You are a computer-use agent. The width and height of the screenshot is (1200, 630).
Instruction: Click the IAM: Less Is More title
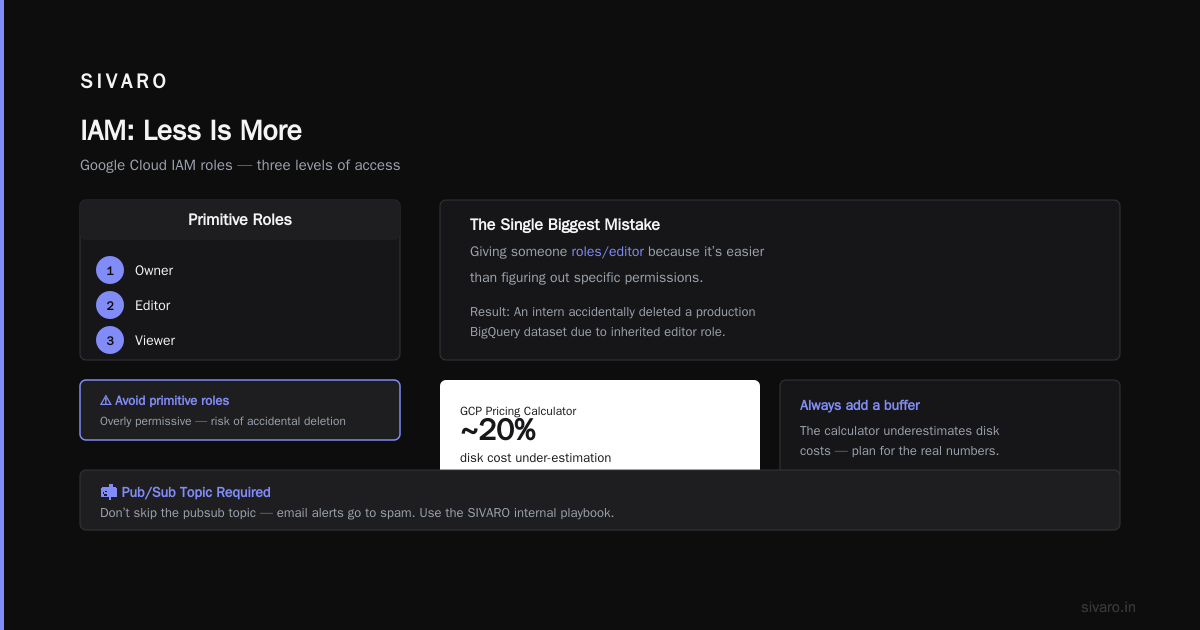click(191, 131)
